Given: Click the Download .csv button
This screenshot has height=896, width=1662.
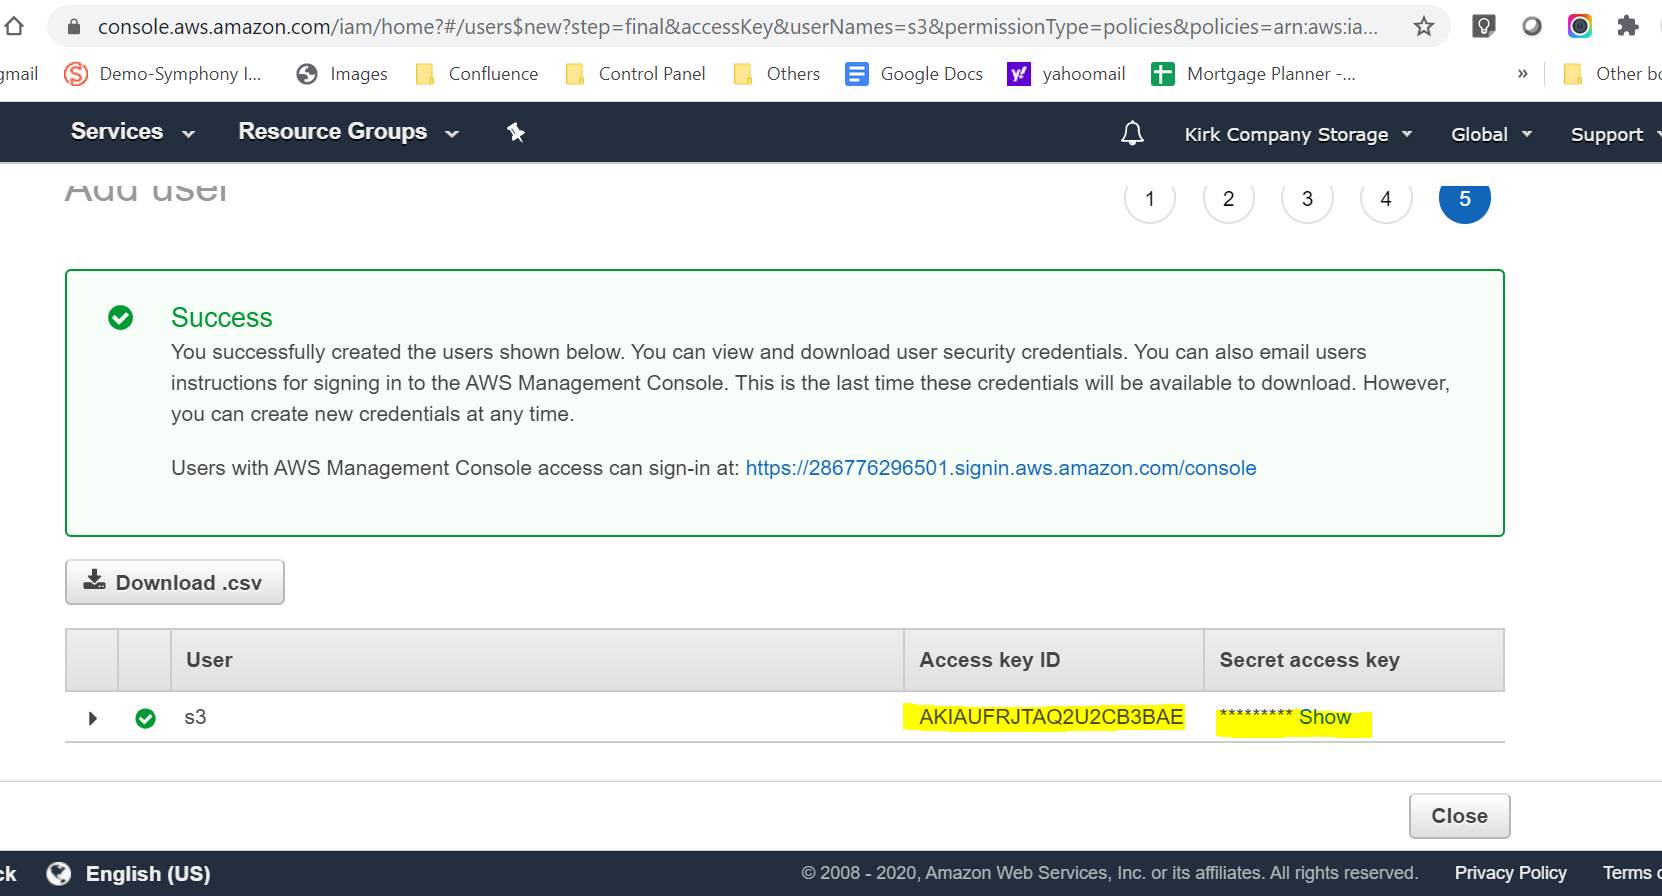Looking at the screenshot, I should (x=175, y=582).
